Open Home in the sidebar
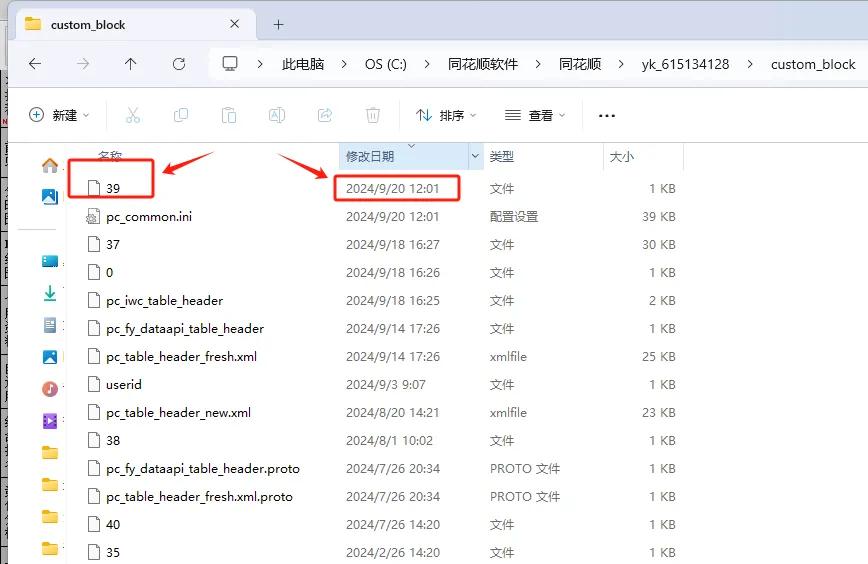Image resolution: width=868 pixels, height=564 pixels. [x=50, y=165]
